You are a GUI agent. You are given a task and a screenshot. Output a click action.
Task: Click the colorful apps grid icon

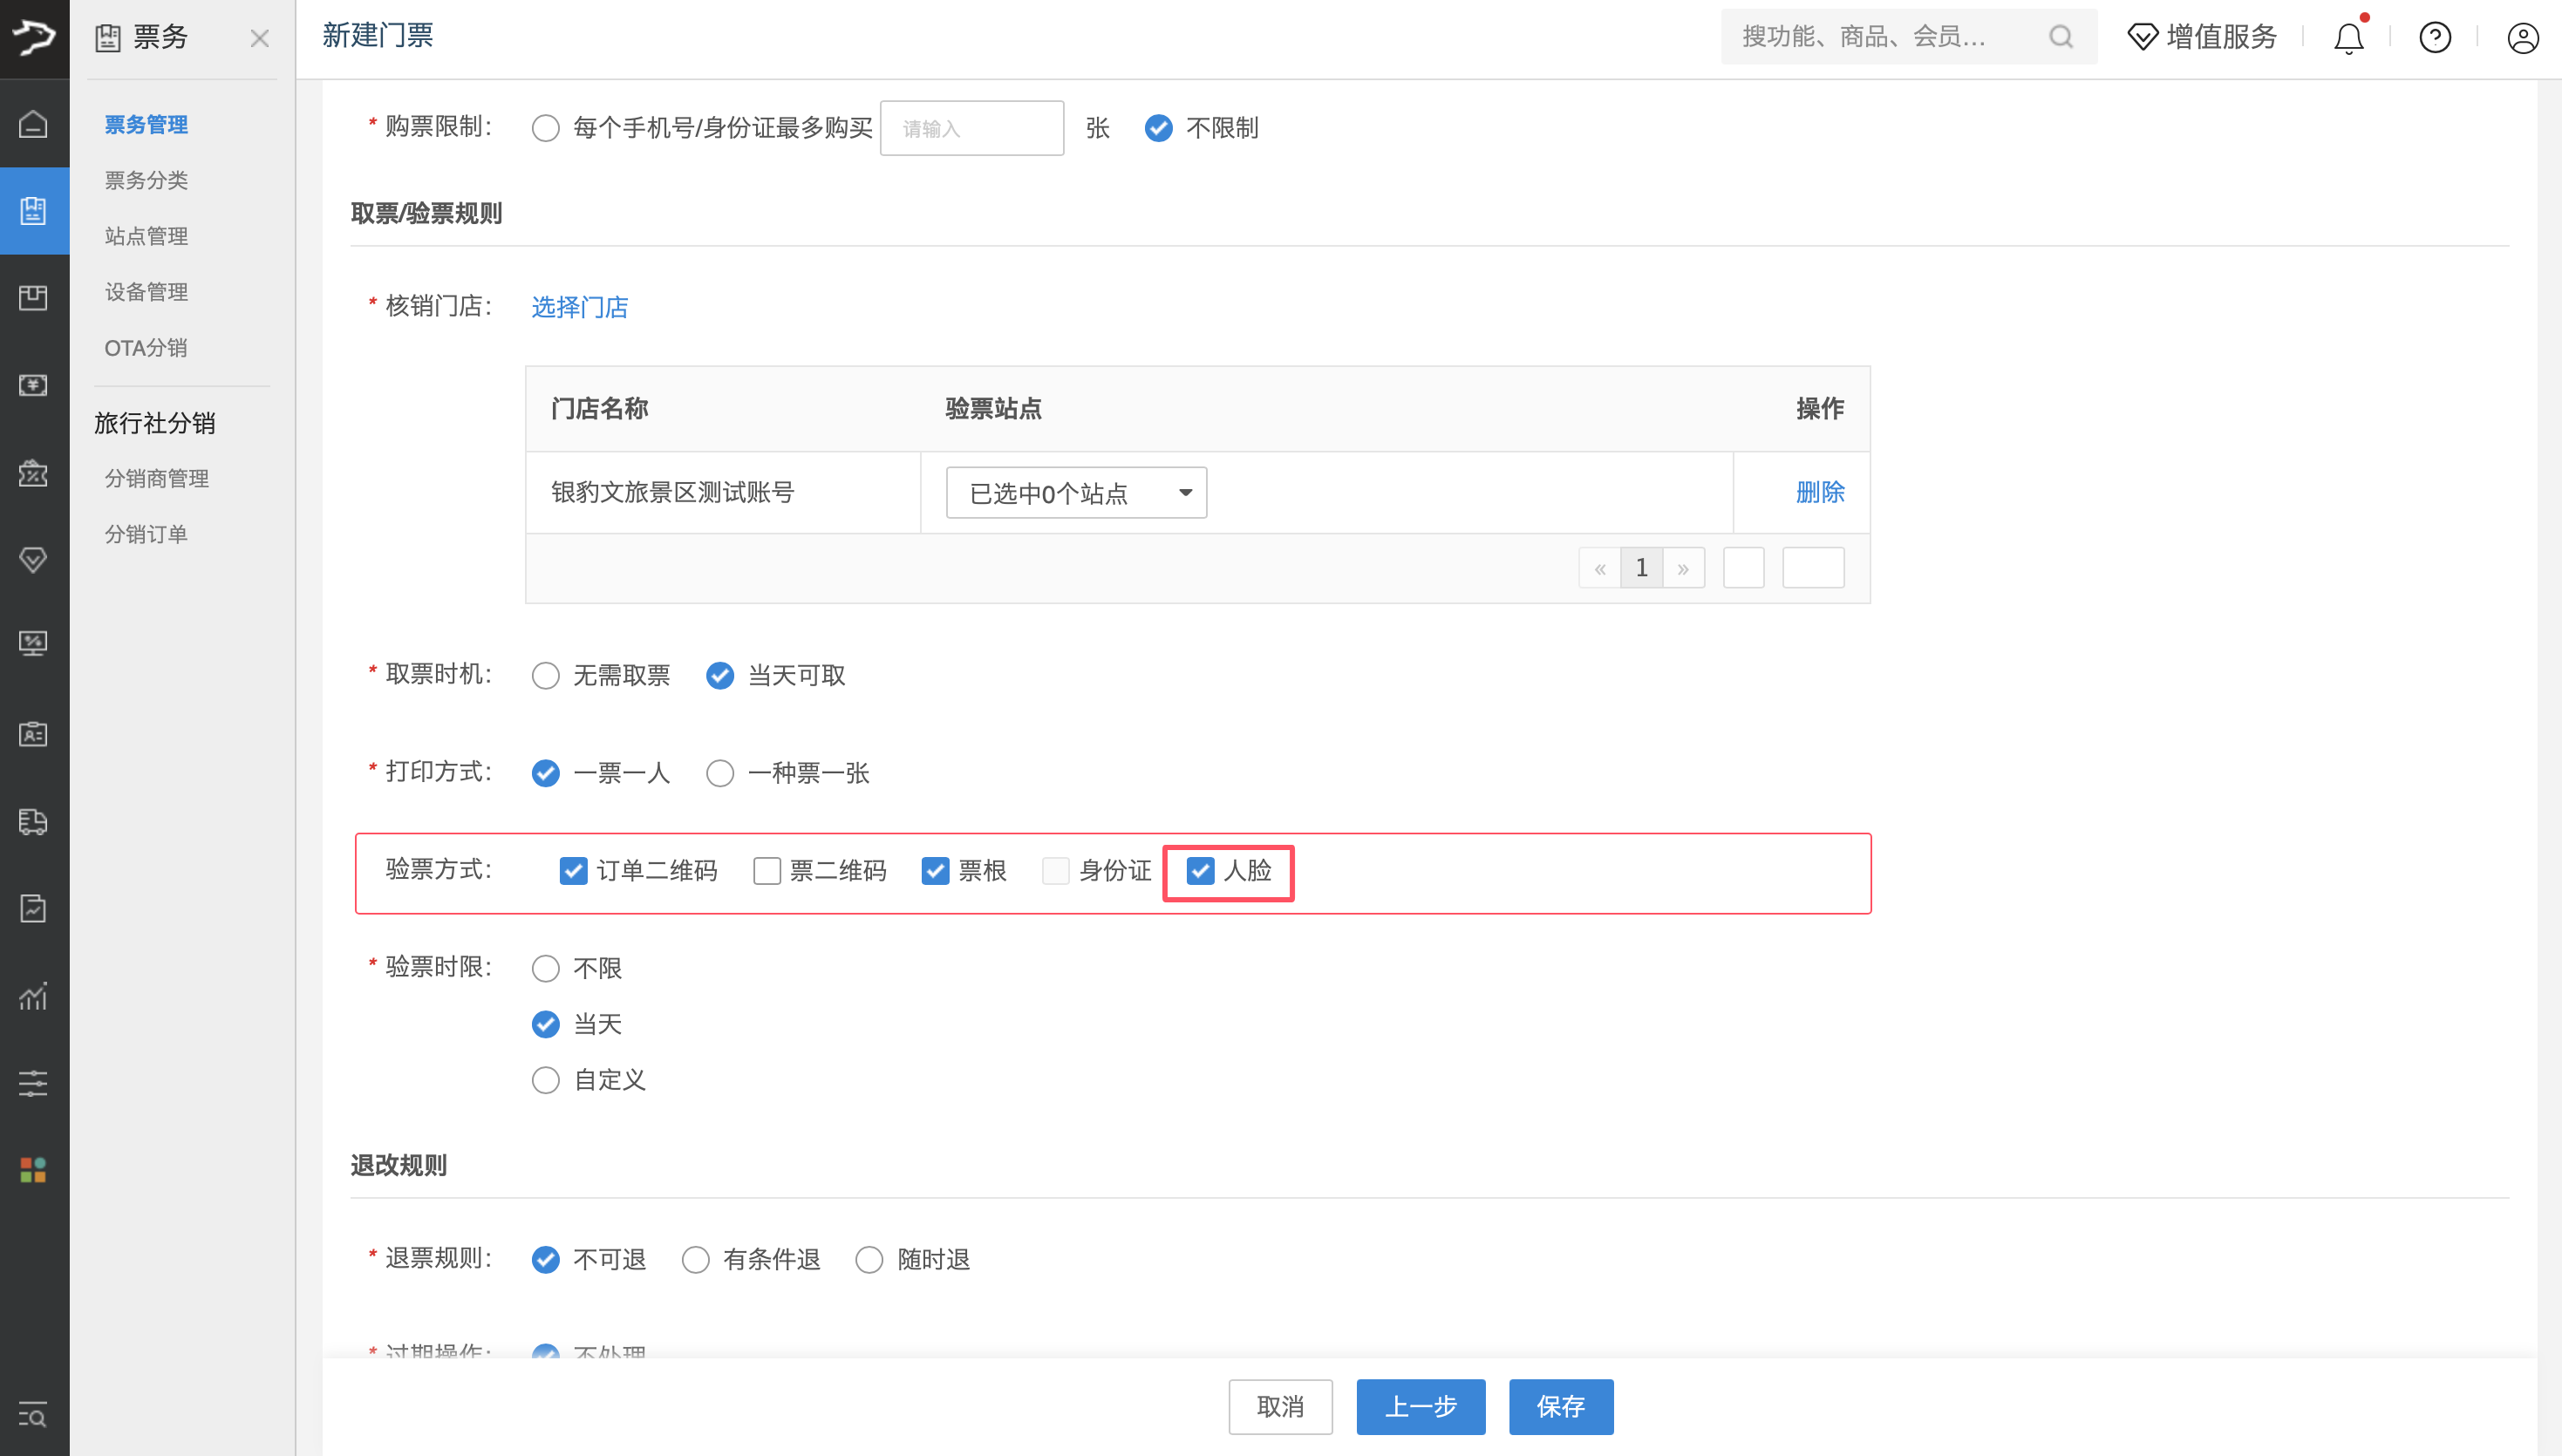coord(33,1169)
